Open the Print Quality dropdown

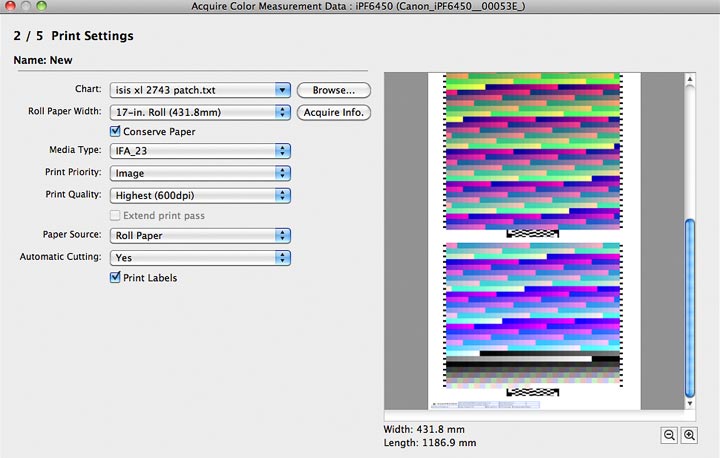(x=200, y=195)
